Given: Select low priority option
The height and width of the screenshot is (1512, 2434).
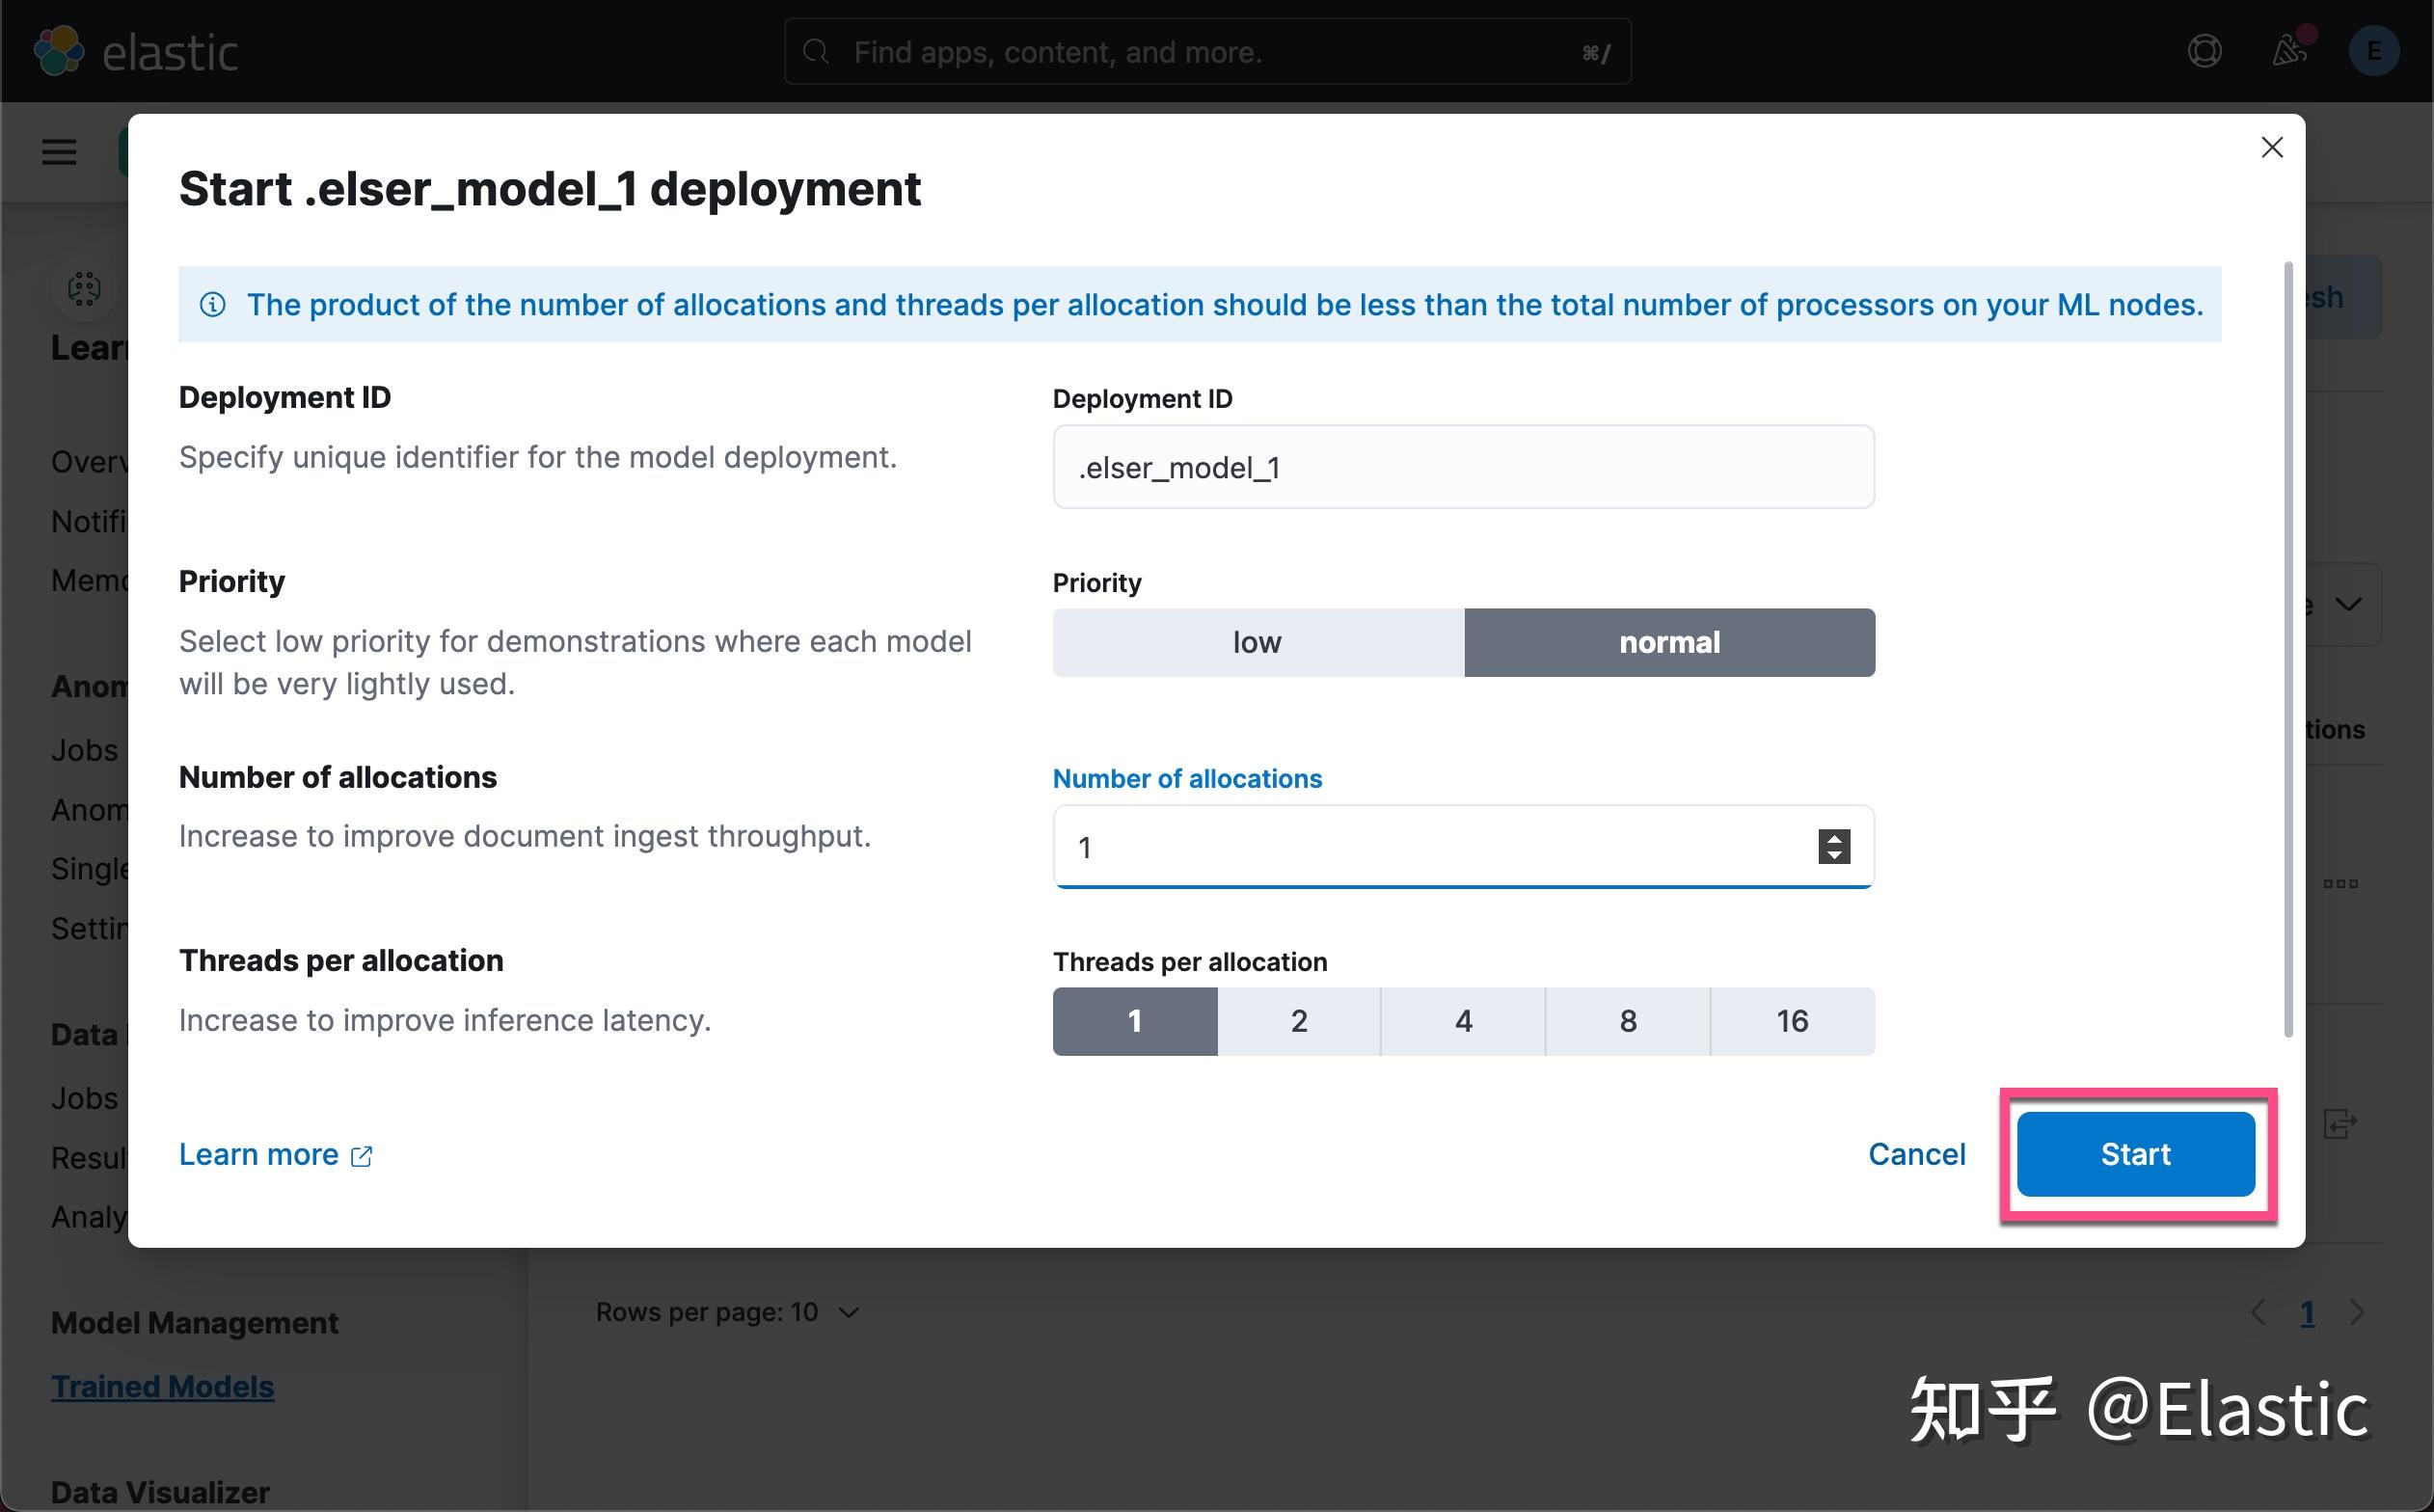Looking at the screenshot, I should (1257, 642).
